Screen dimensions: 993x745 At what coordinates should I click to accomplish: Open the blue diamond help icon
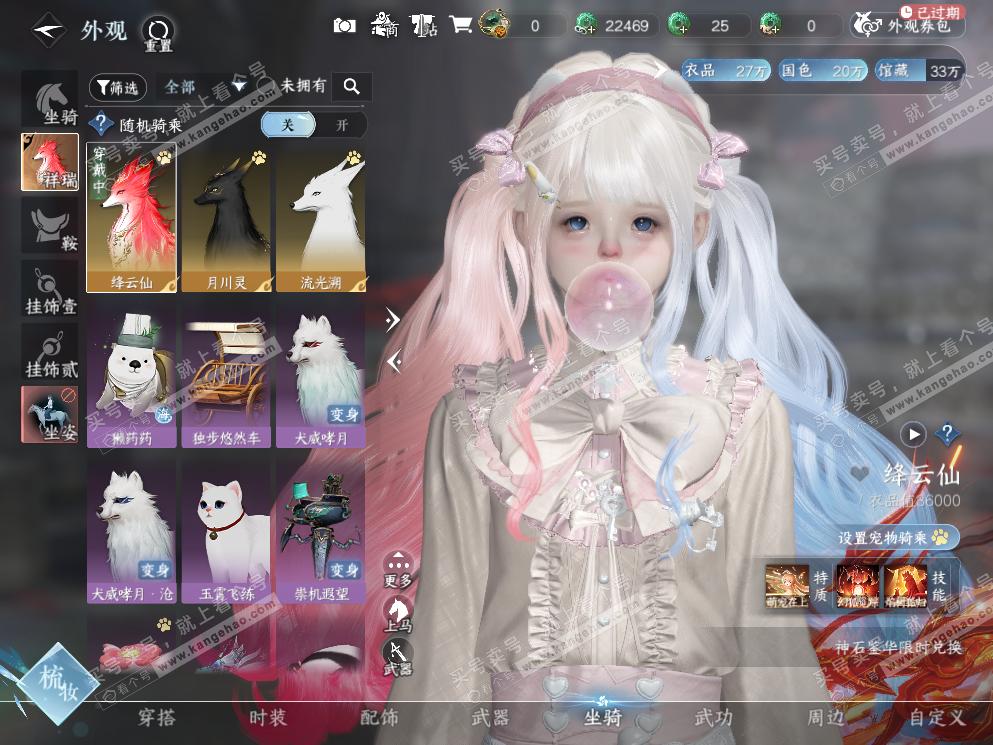click(x=947, y=434)
